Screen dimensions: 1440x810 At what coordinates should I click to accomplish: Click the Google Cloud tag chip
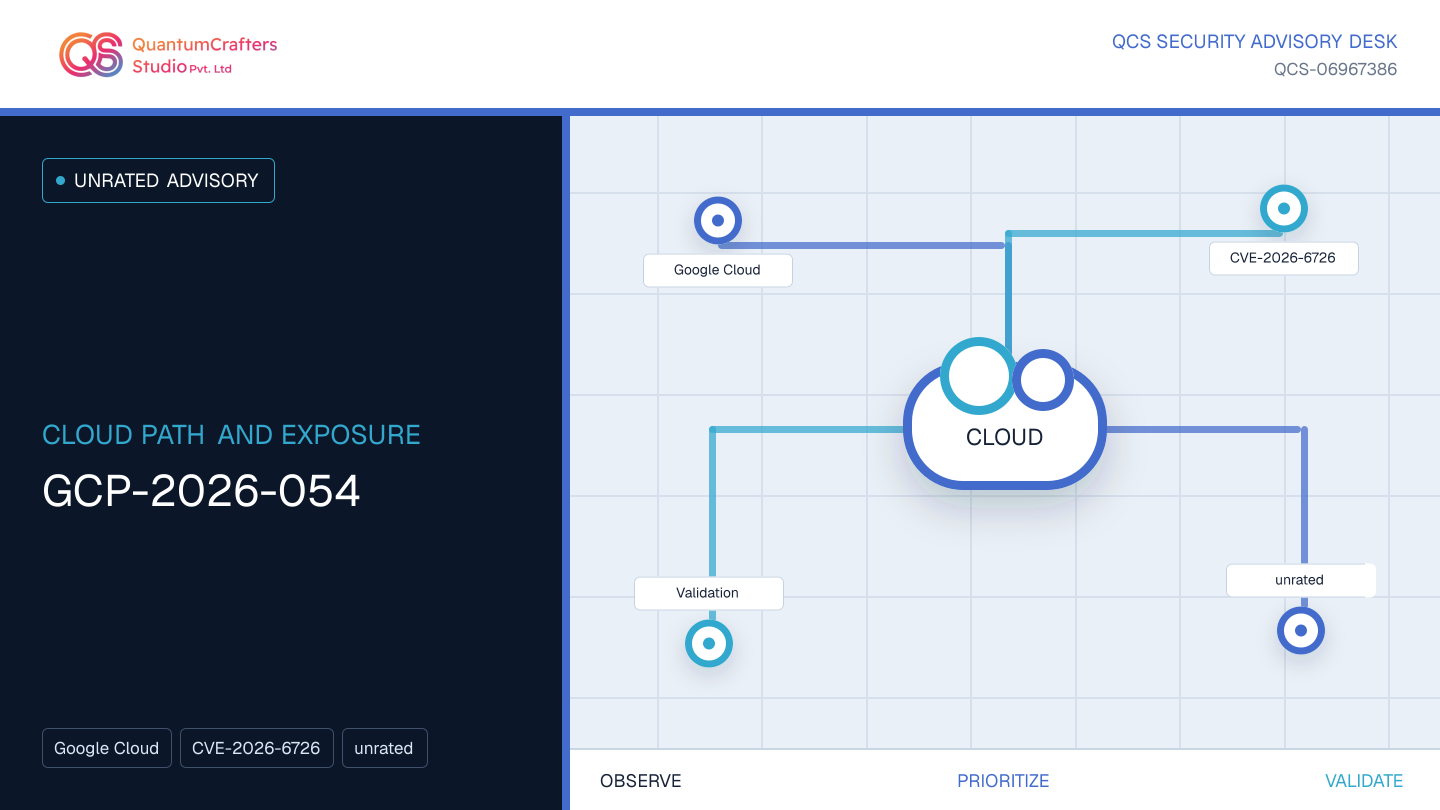point(107,748)
